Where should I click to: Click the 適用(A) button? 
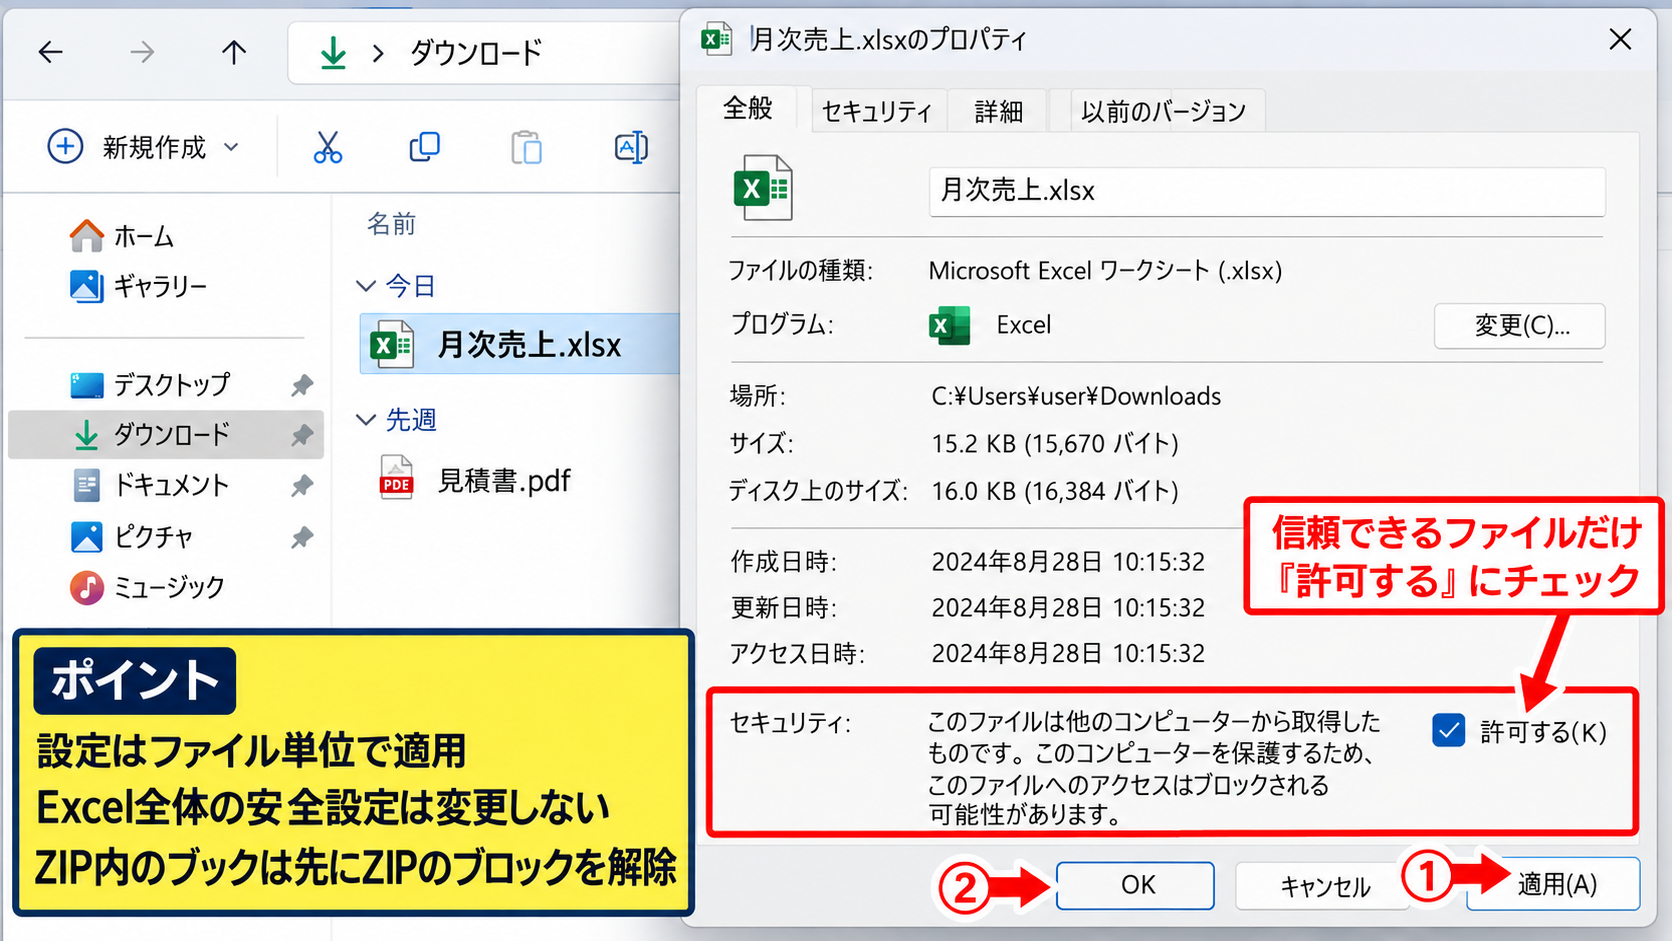1553,884
